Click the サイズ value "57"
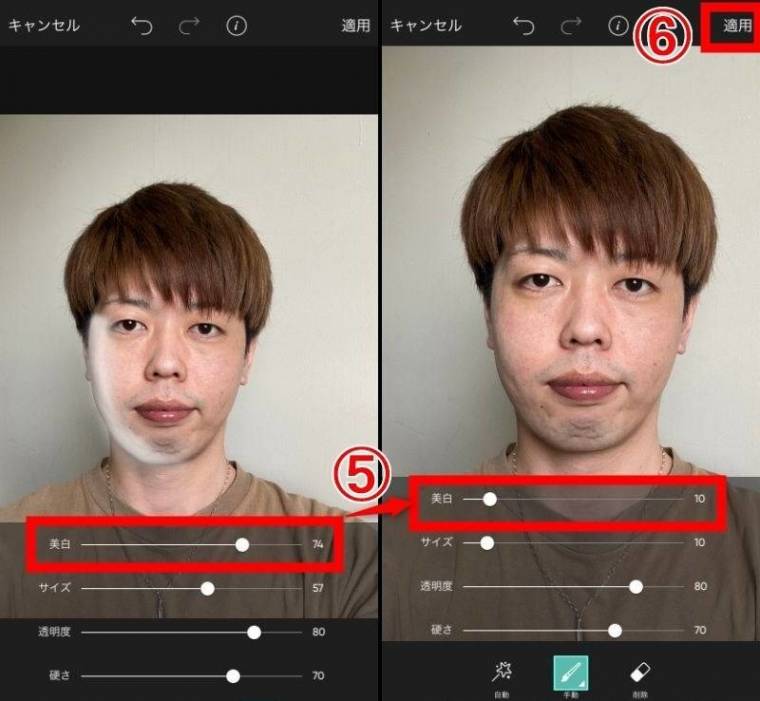760x701 pixels. tap(317, 589)
